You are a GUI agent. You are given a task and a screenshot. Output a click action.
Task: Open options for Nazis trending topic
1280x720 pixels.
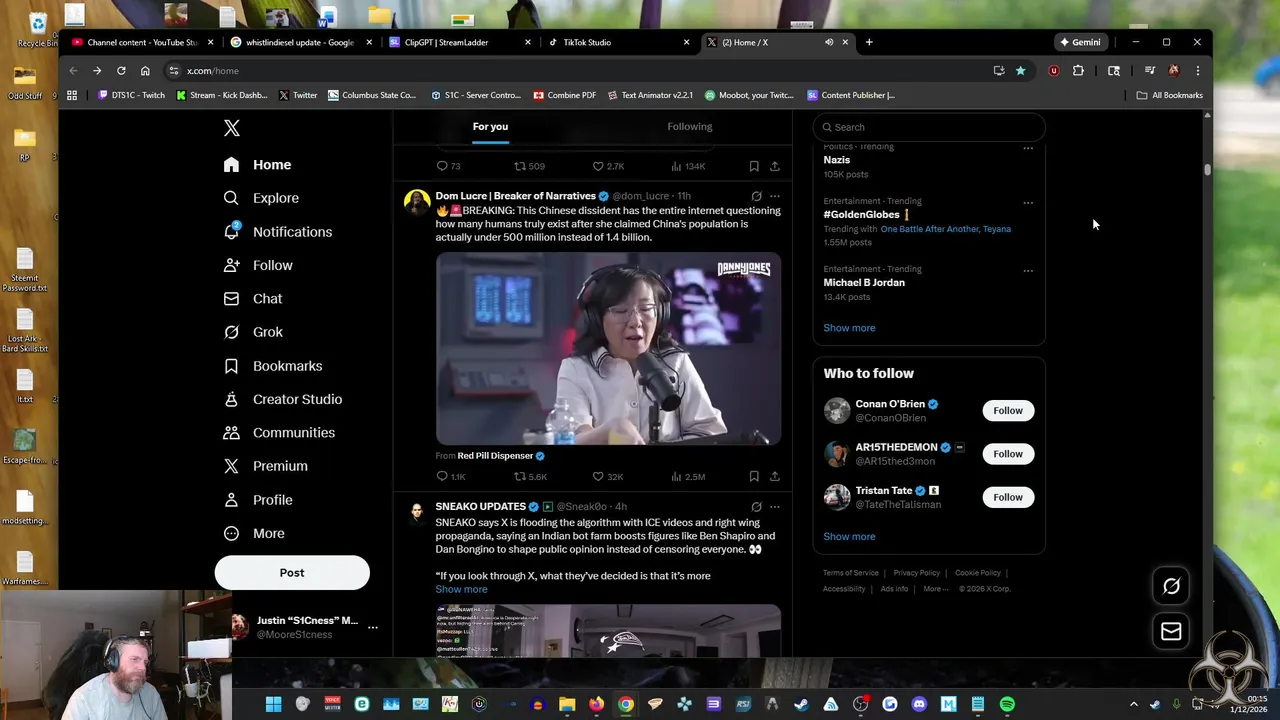point(1027,148)
